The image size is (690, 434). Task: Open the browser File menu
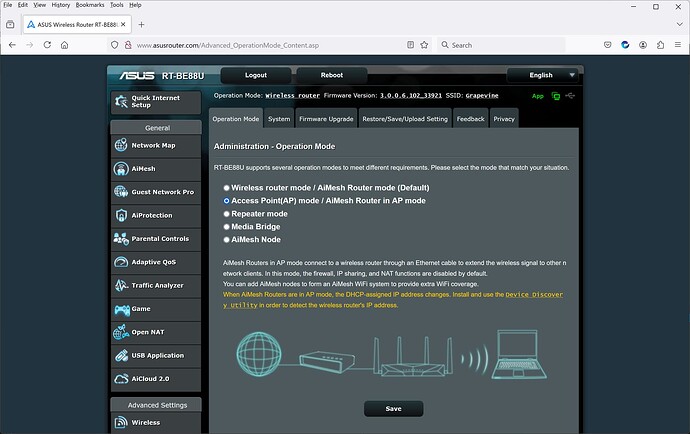7,5
